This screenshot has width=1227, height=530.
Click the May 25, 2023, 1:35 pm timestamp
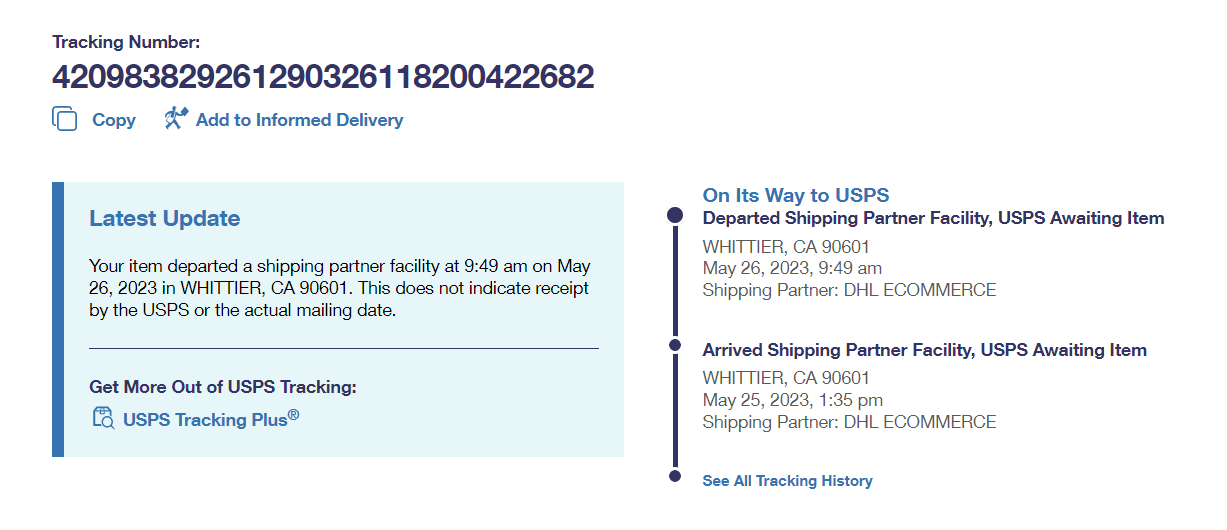[x=792, y=400]
